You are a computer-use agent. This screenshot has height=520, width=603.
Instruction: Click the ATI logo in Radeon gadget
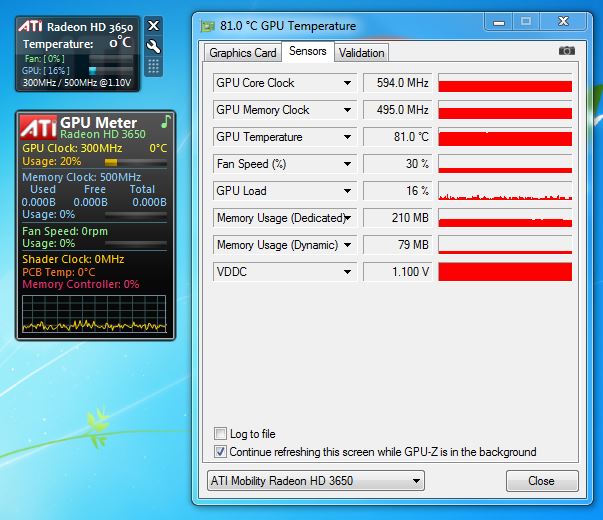(30, 26)
